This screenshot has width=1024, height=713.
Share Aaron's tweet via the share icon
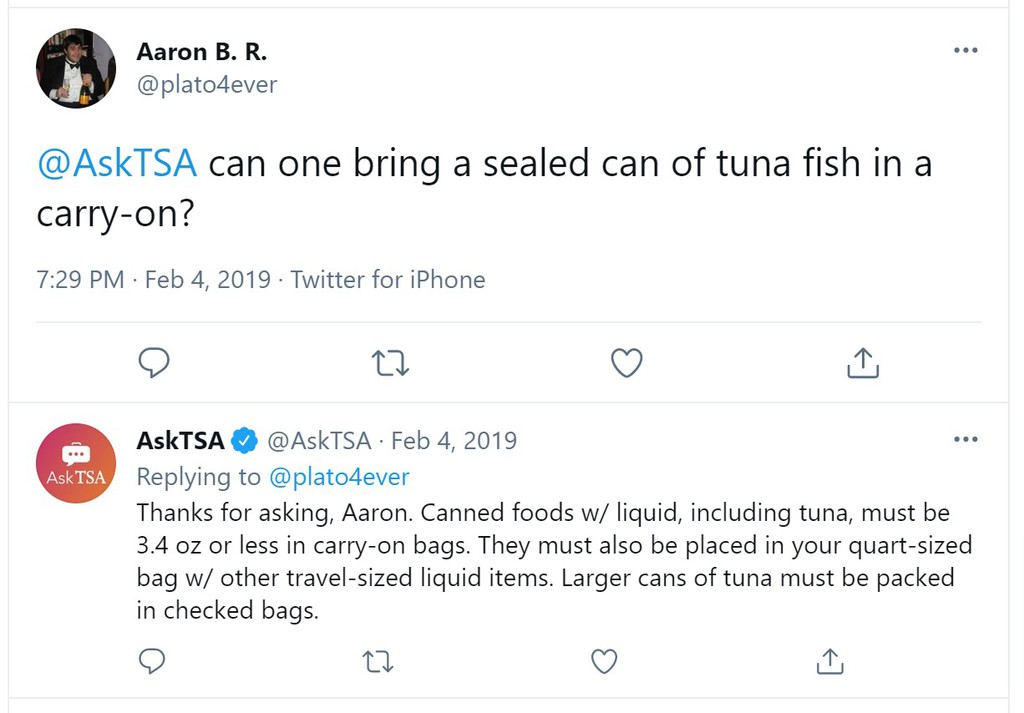(862, 363)
